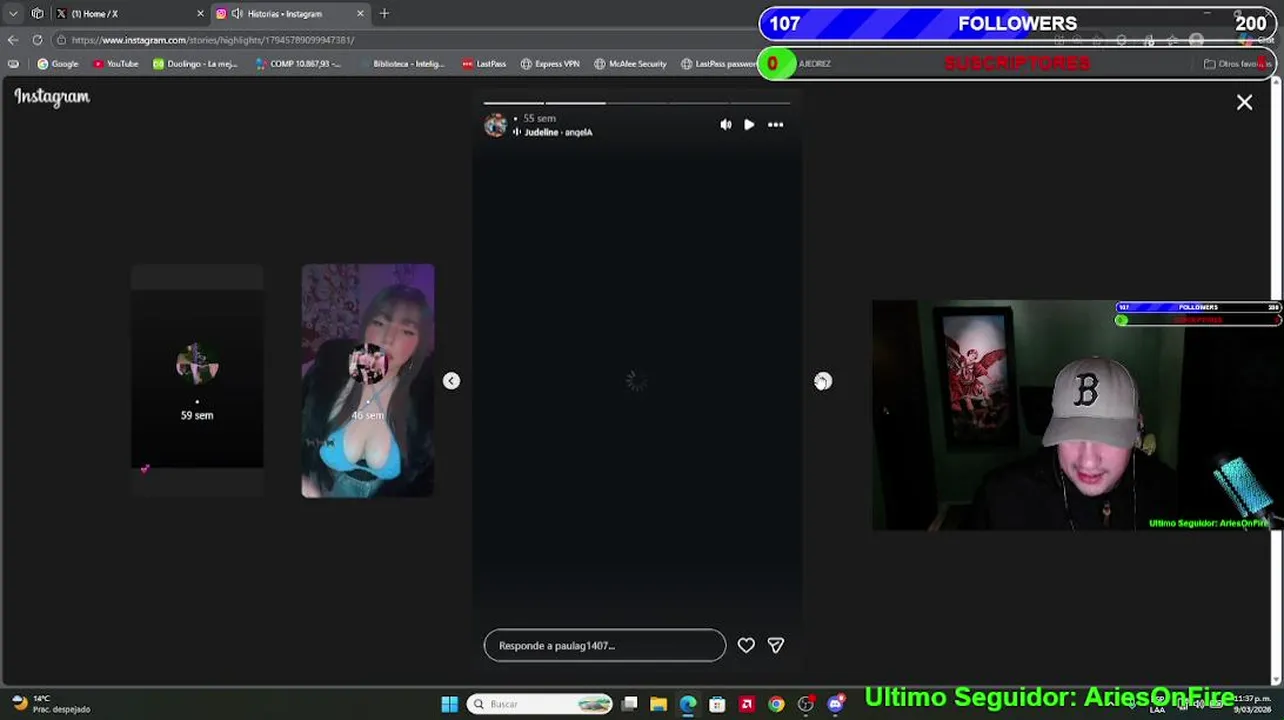Click the taskbar "Buscar" search box
The width and height of the screenshot is (1284, 720).
[539, 704]
